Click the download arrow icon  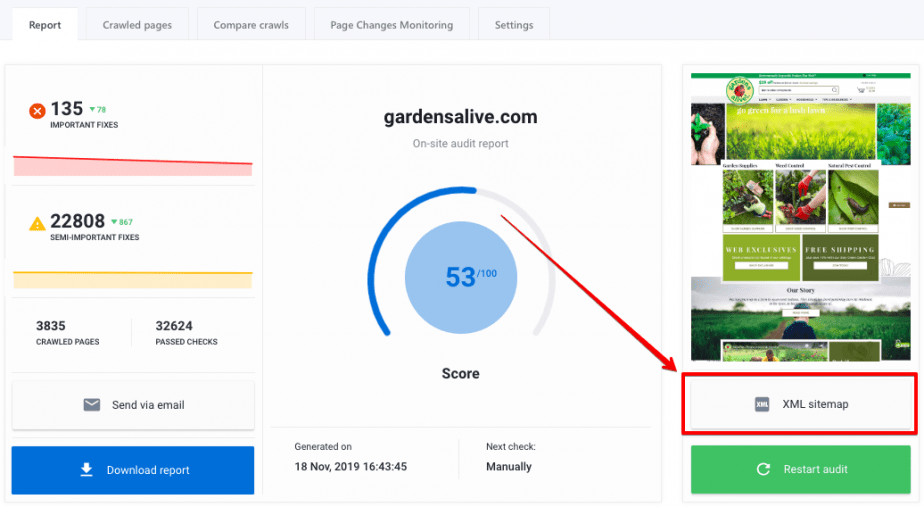[87, 469]
